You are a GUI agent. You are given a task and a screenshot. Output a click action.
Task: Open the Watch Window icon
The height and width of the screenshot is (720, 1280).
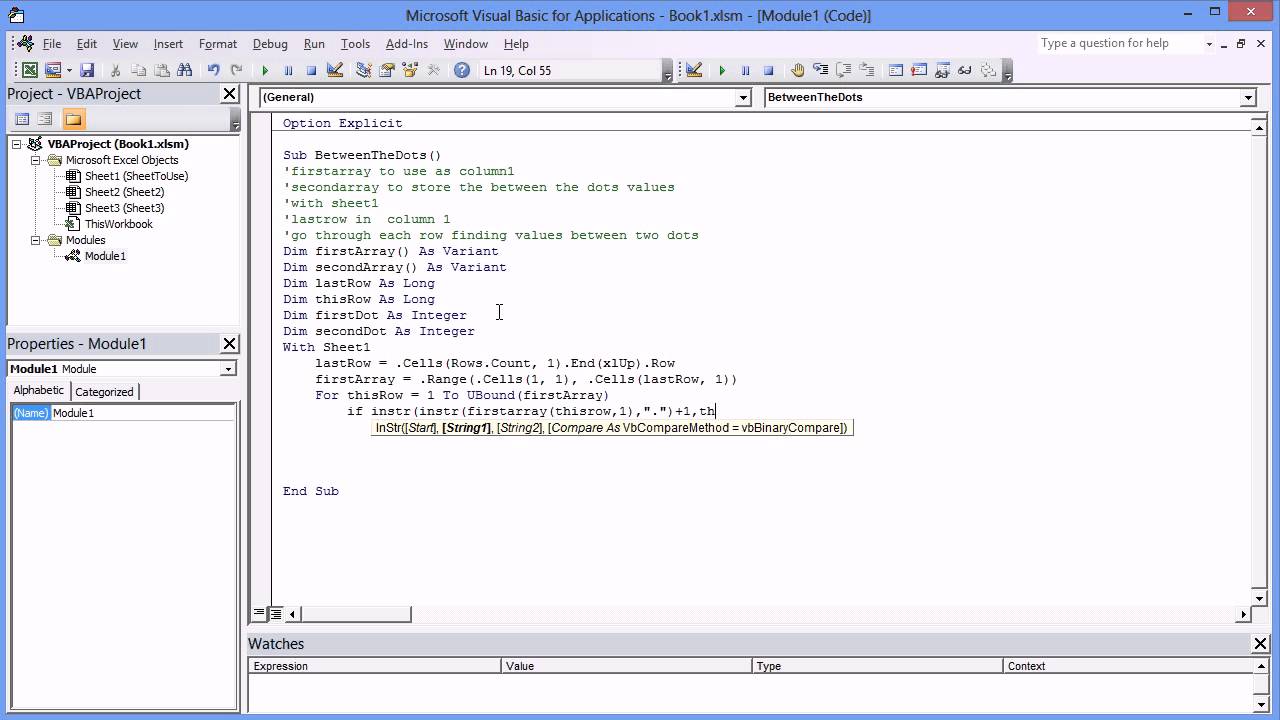click(x=942, y=70)
